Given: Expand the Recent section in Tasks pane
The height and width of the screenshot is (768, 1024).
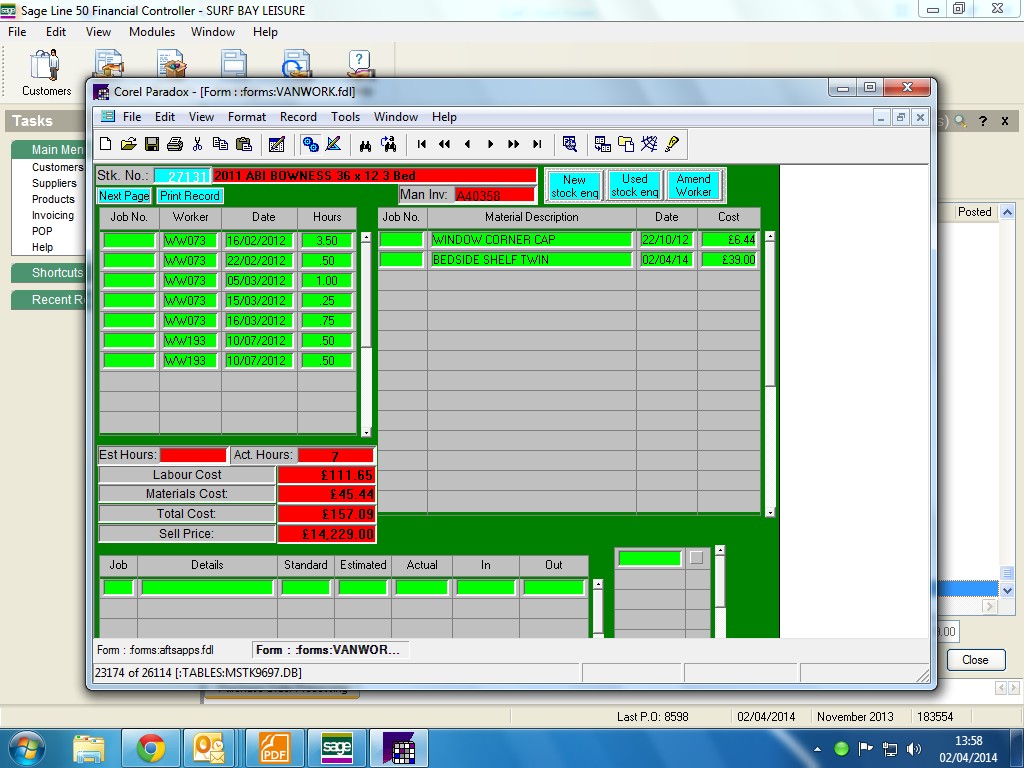Looking at the screenshot, I should [52, 300].
